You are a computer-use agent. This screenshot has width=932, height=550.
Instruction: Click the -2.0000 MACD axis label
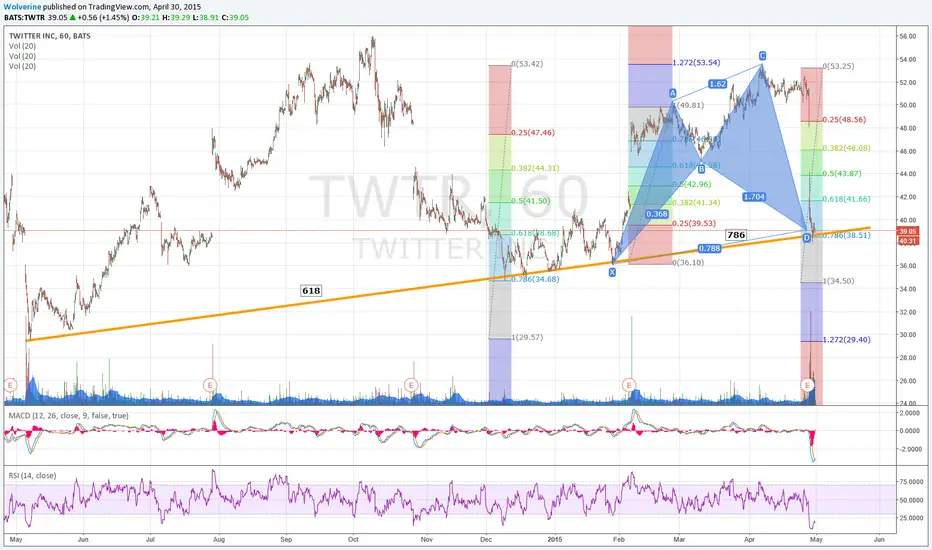pyautogui.click(x=909, y=449)
